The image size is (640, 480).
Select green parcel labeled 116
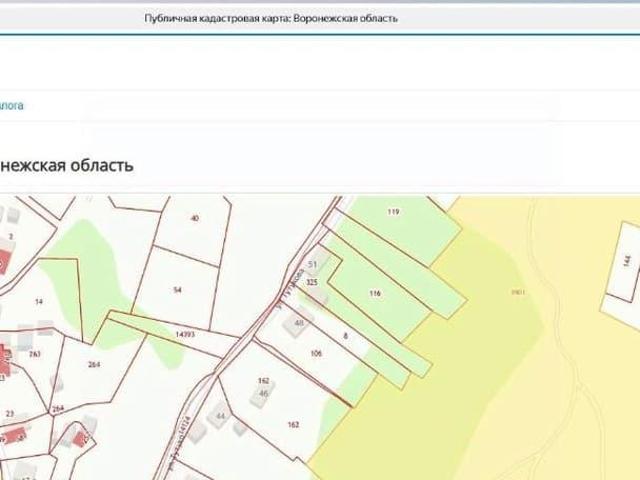coord(375,293)
